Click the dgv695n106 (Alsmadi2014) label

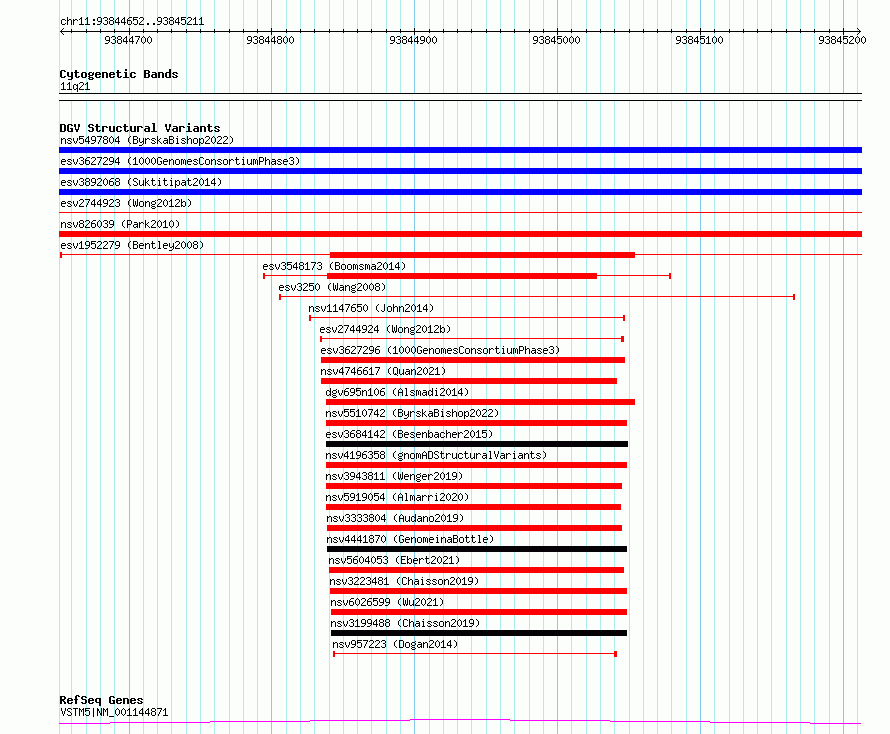[x=397, y=392]
